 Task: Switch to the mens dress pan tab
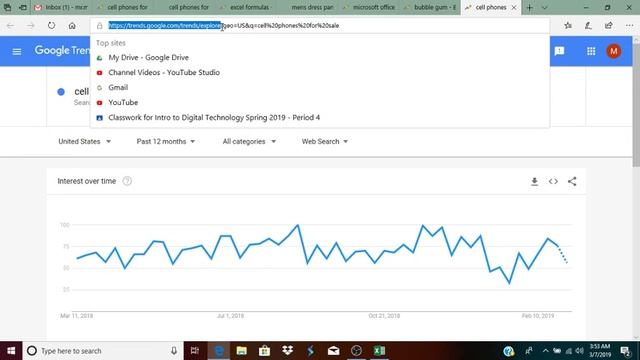(x=307, y=7)
